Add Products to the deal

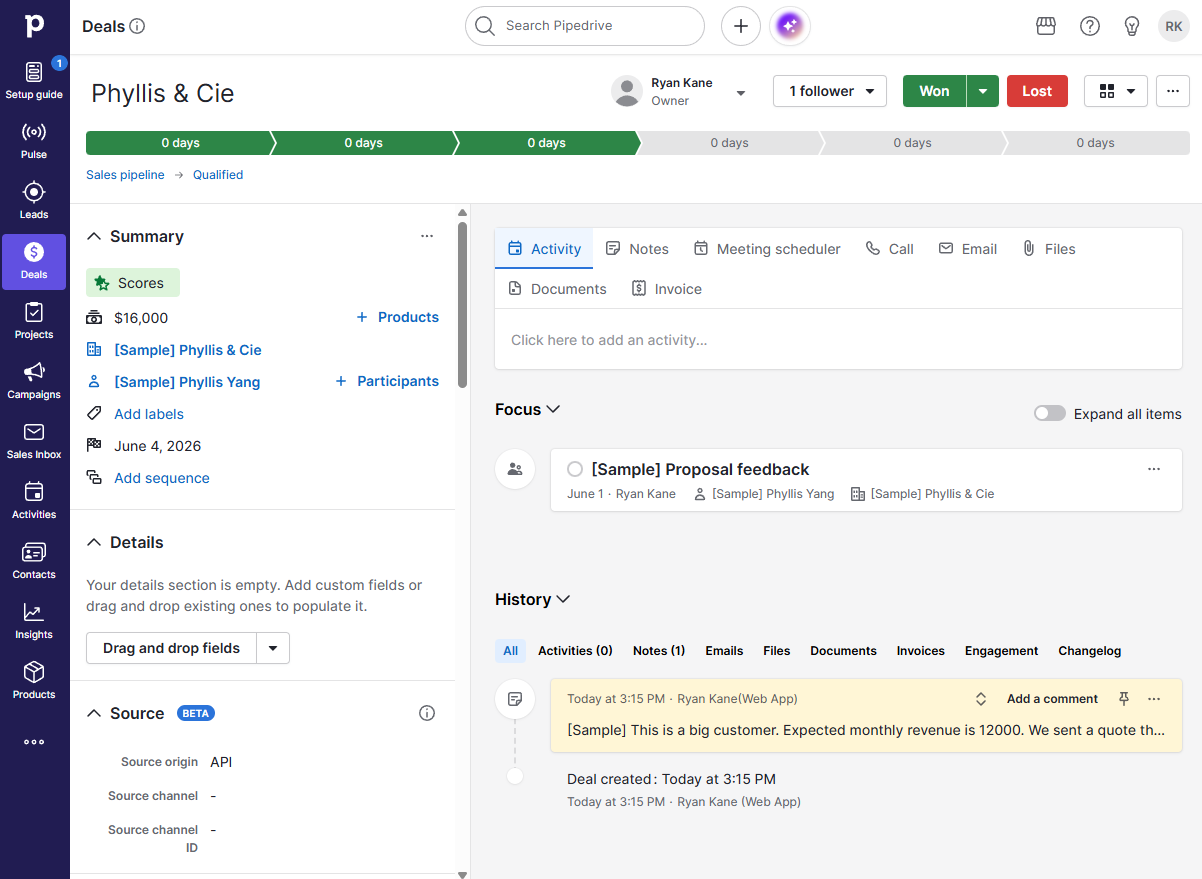pyautogui.click(x=398, y=317)
